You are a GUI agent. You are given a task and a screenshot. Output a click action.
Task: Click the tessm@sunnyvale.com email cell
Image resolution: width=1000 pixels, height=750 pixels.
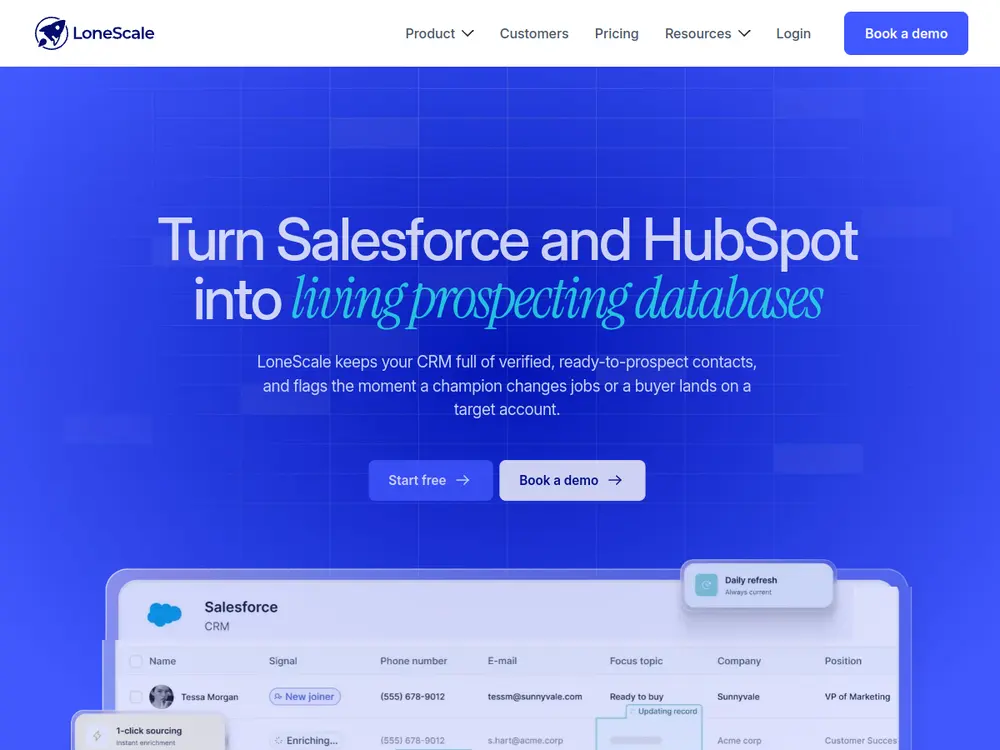[534, 696]
